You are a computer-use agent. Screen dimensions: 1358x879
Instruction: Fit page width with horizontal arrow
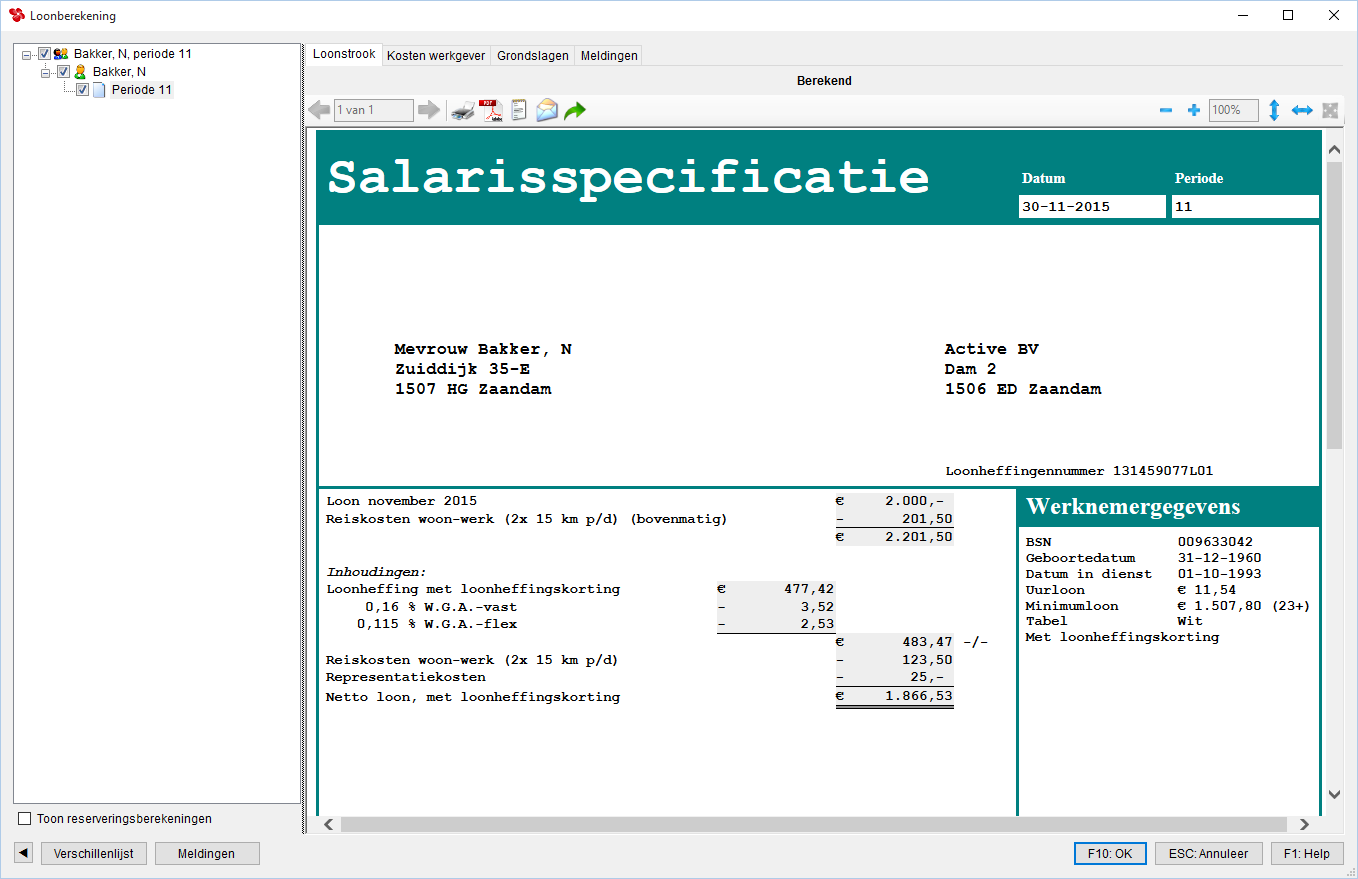pos(1301,111)
